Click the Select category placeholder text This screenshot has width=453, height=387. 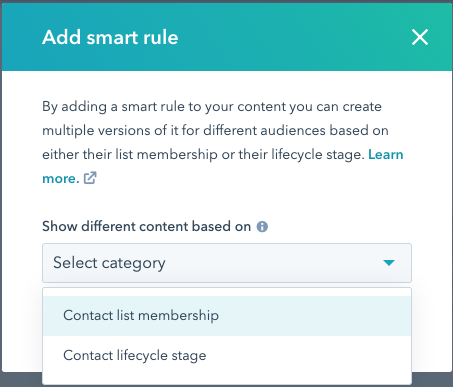[109, 263]
